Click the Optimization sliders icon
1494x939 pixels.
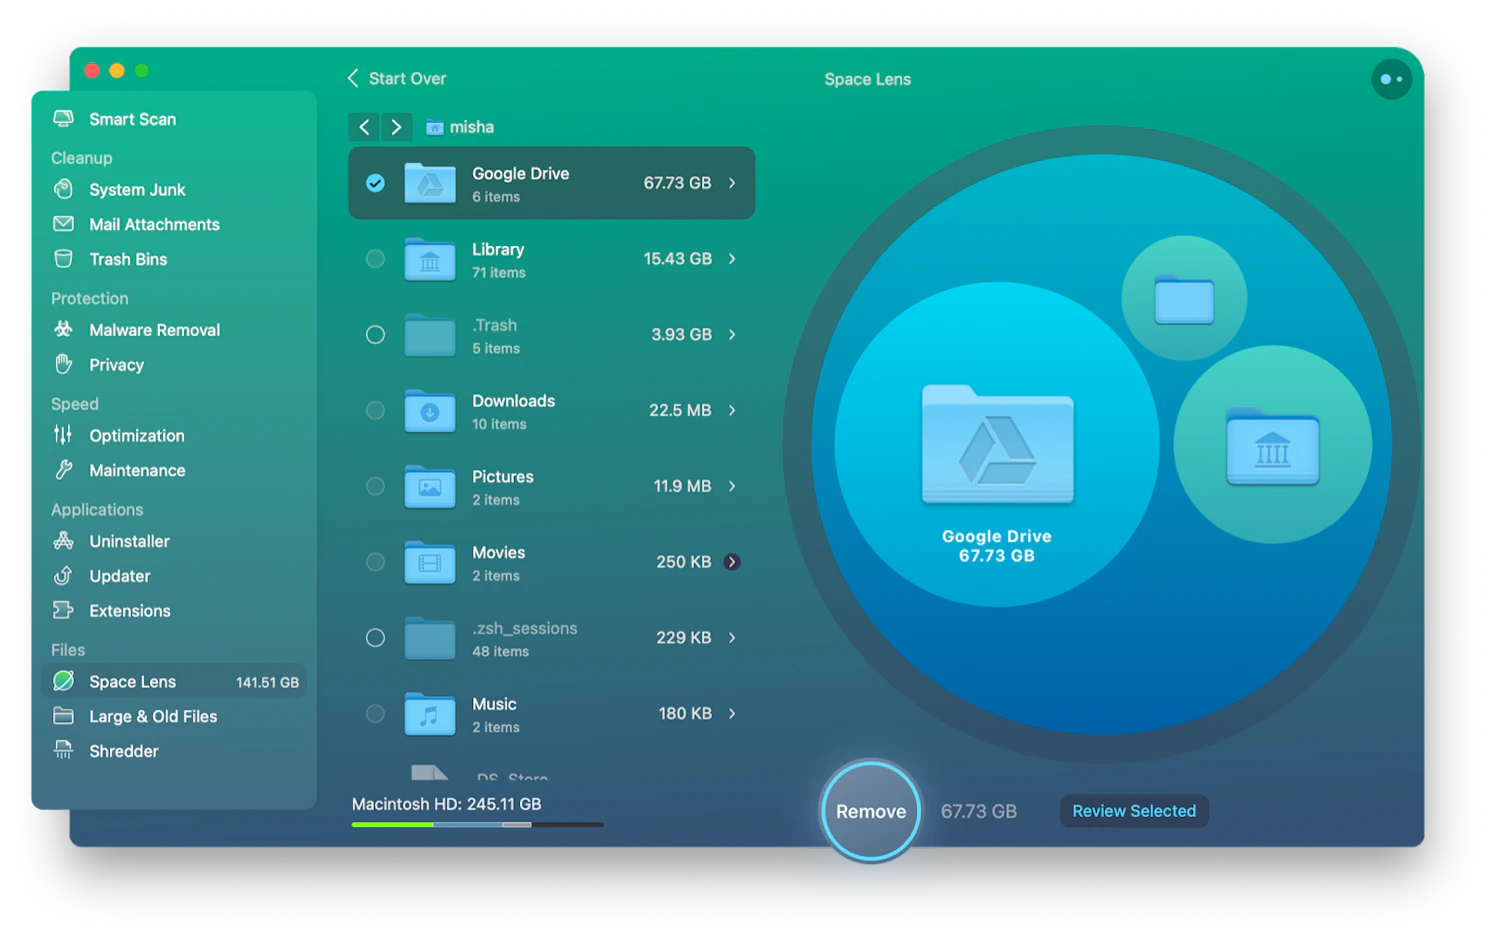[63, 435]
